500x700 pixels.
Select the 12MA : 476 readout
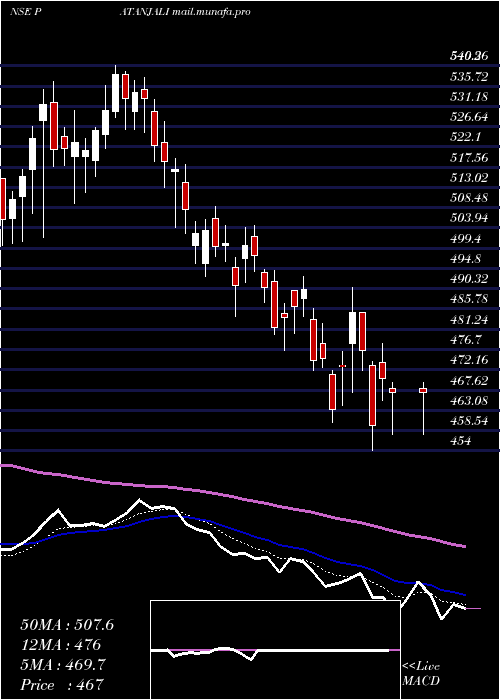[60, 645]
